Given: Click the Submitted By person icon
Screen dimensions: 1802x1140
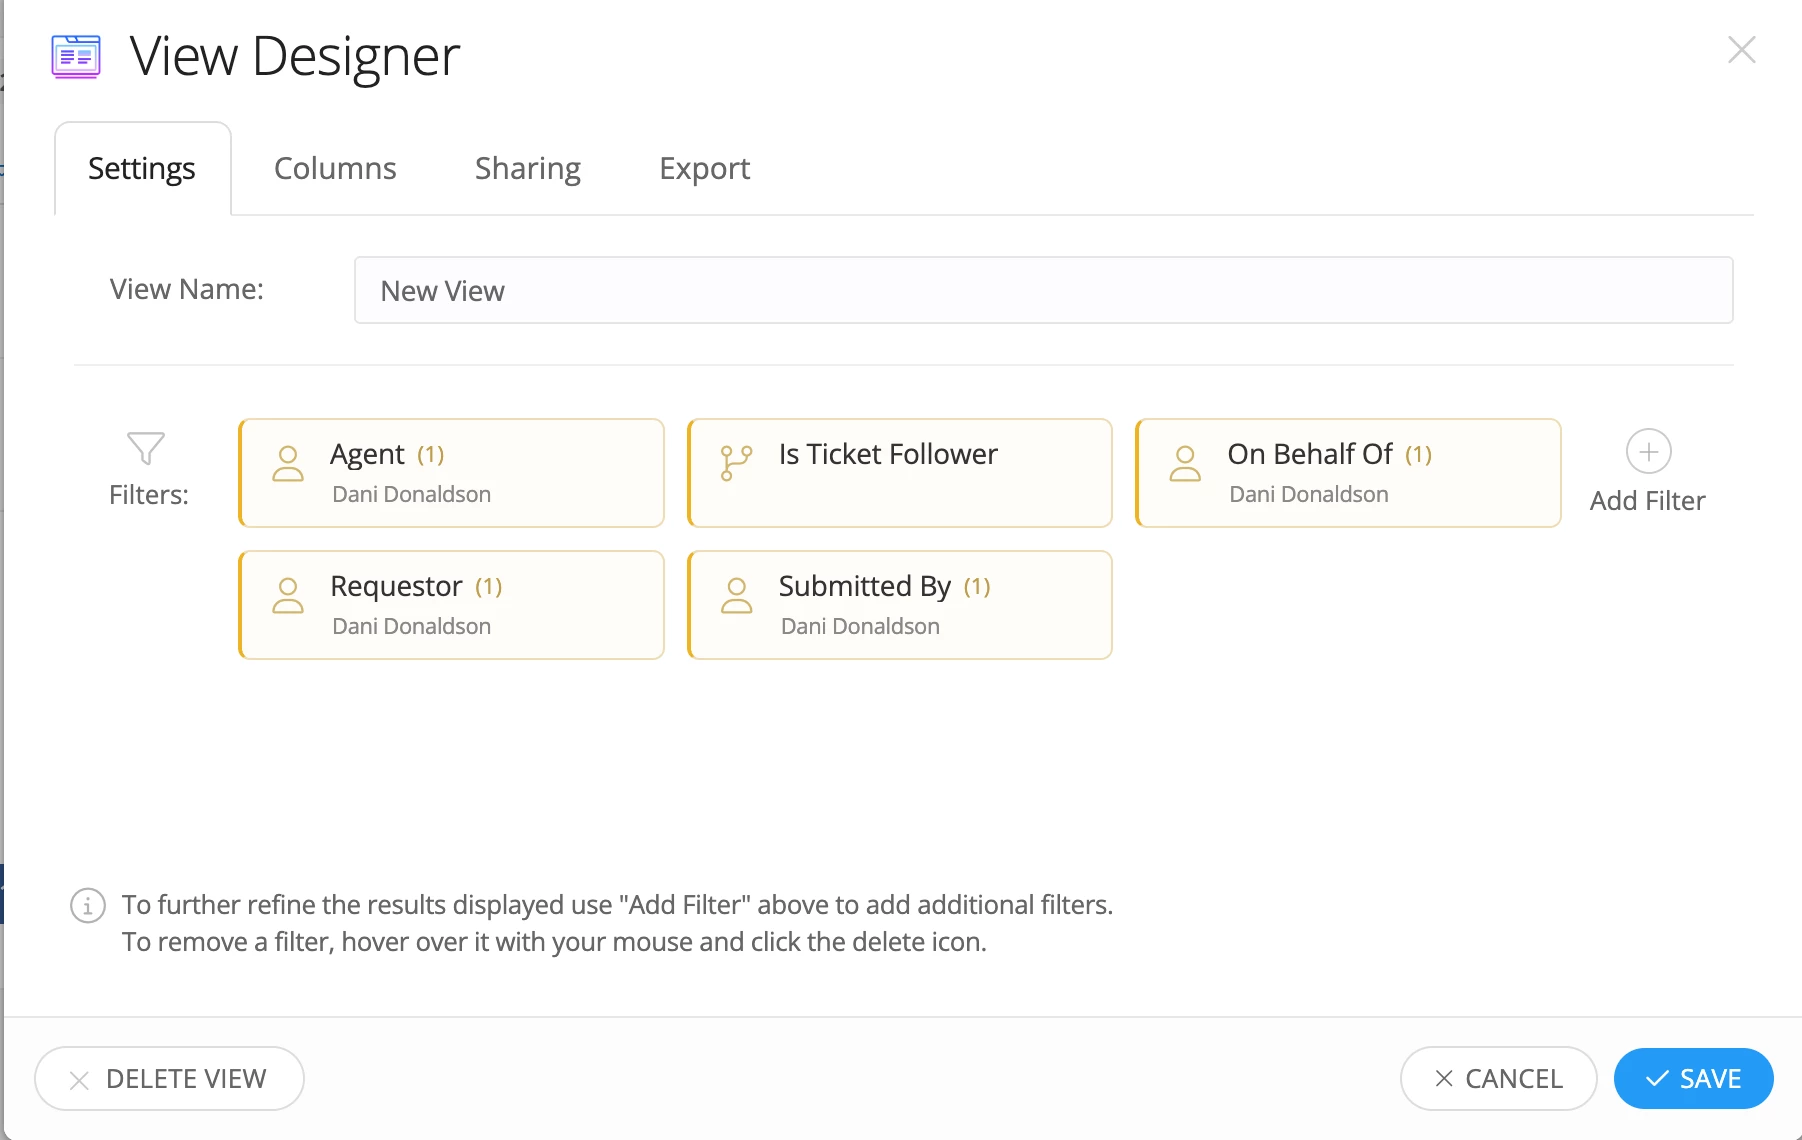Looking at the screenshot, I should coord(736,595).
